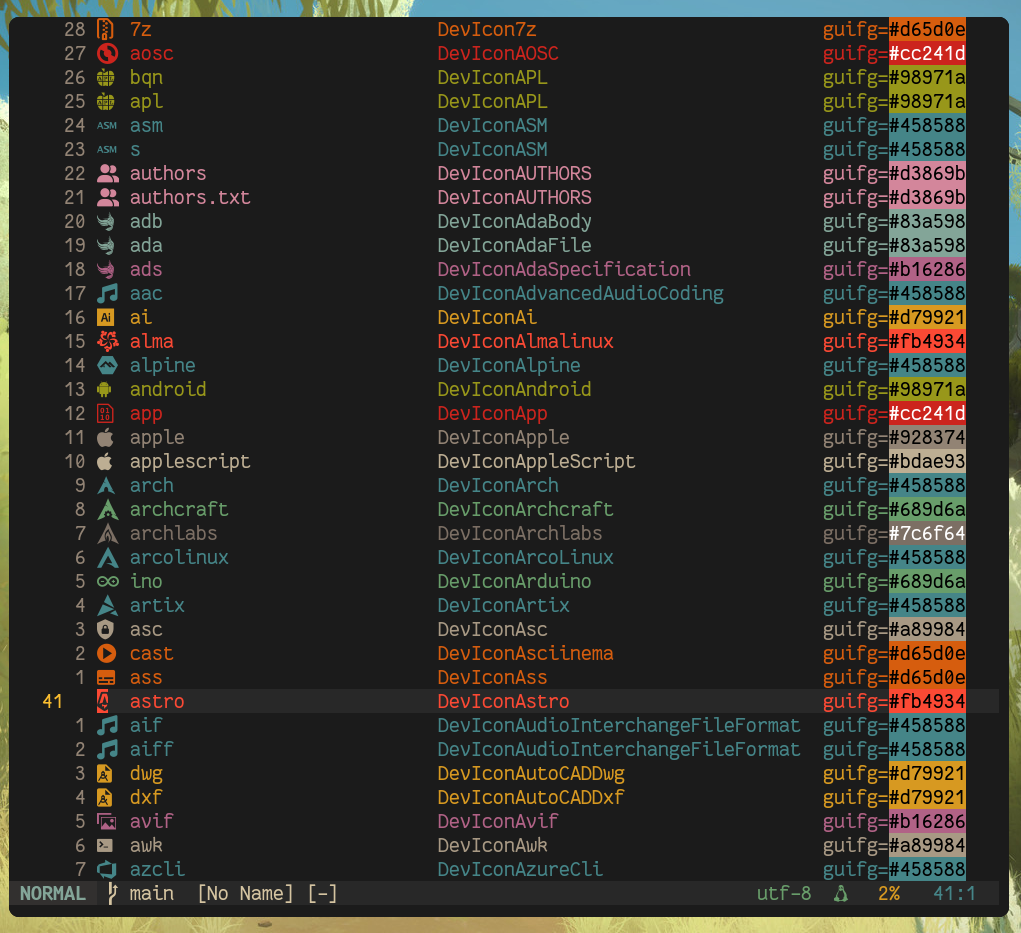Click the #d79921 yellow swatch for ai

click(x=927, y=318)
